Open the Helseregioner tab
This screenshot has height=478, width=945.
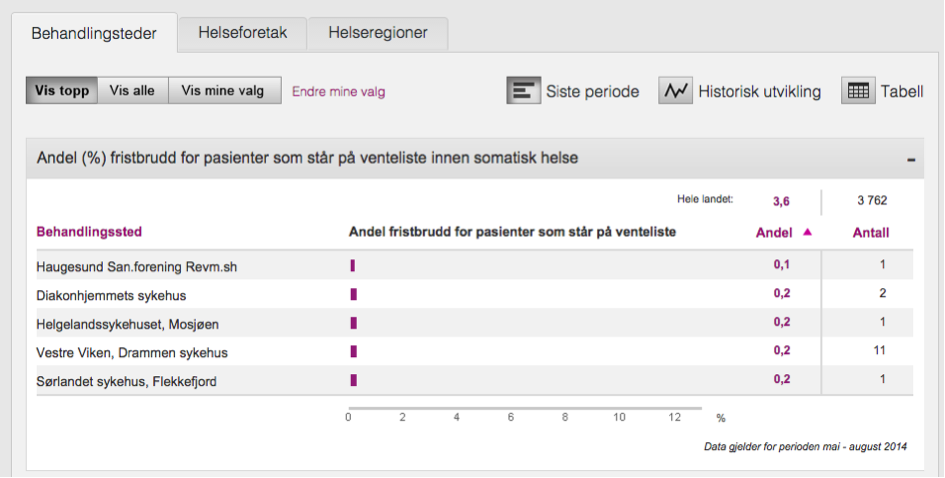(377, 33)
